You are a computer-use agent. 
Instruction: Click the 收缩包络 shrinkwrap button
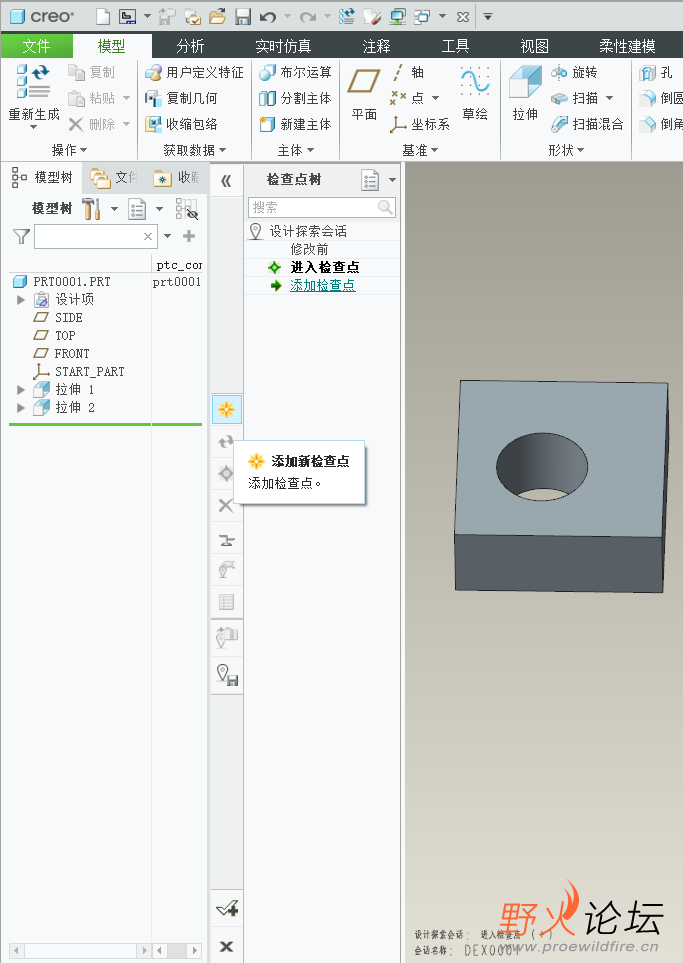[x=181, y=124]
